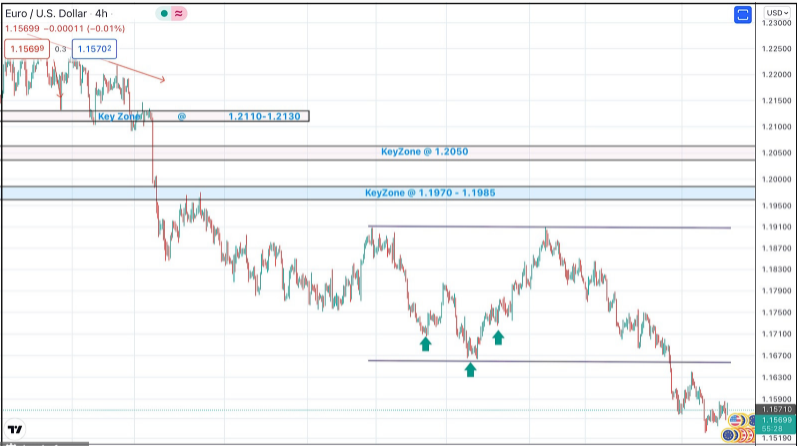Viewport: 797px width, 446px height.
Task: Select the leftmost green up arrow marker
Action: click(425, 344)
